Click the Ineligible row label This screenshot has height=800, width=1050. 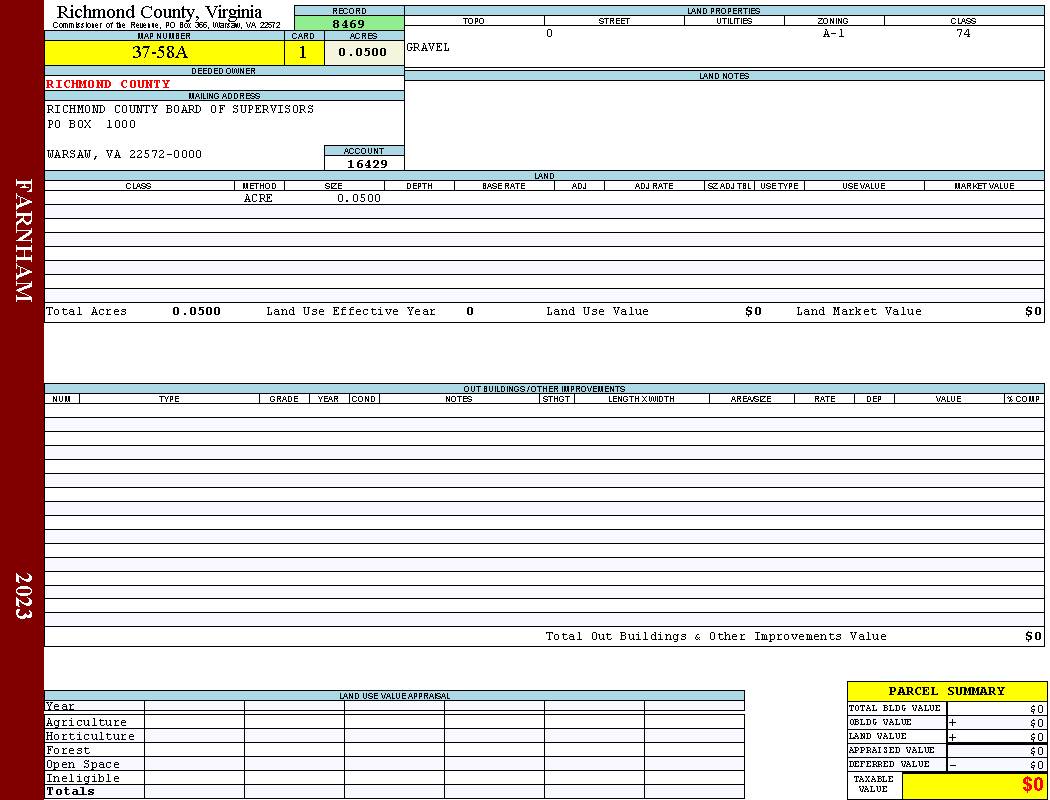click(x=82, y=778)
